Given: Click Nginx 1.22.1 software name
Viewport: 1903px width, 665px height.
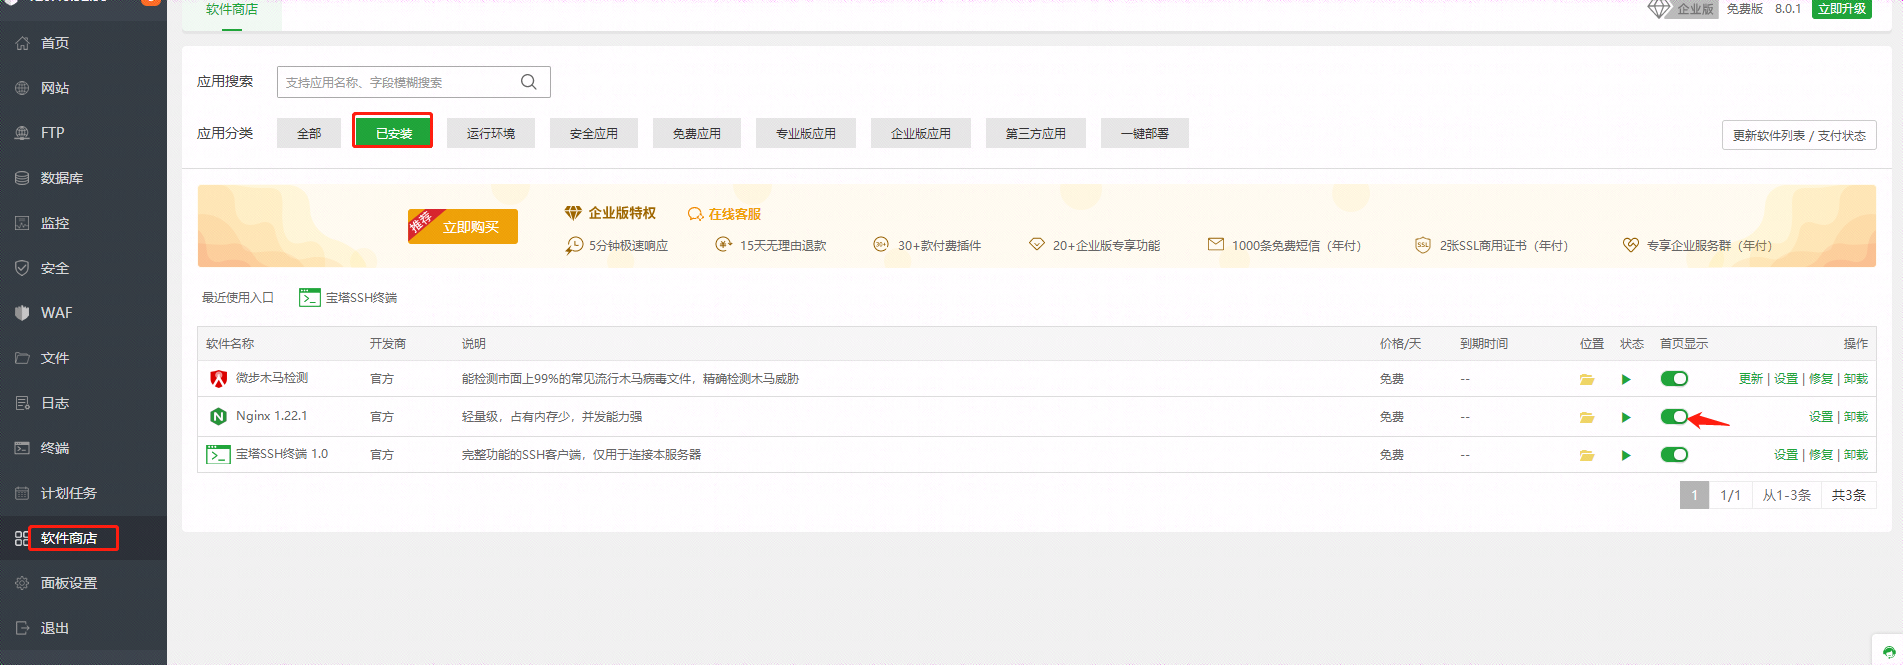Looking at the screenshot, I should [272, 416].
